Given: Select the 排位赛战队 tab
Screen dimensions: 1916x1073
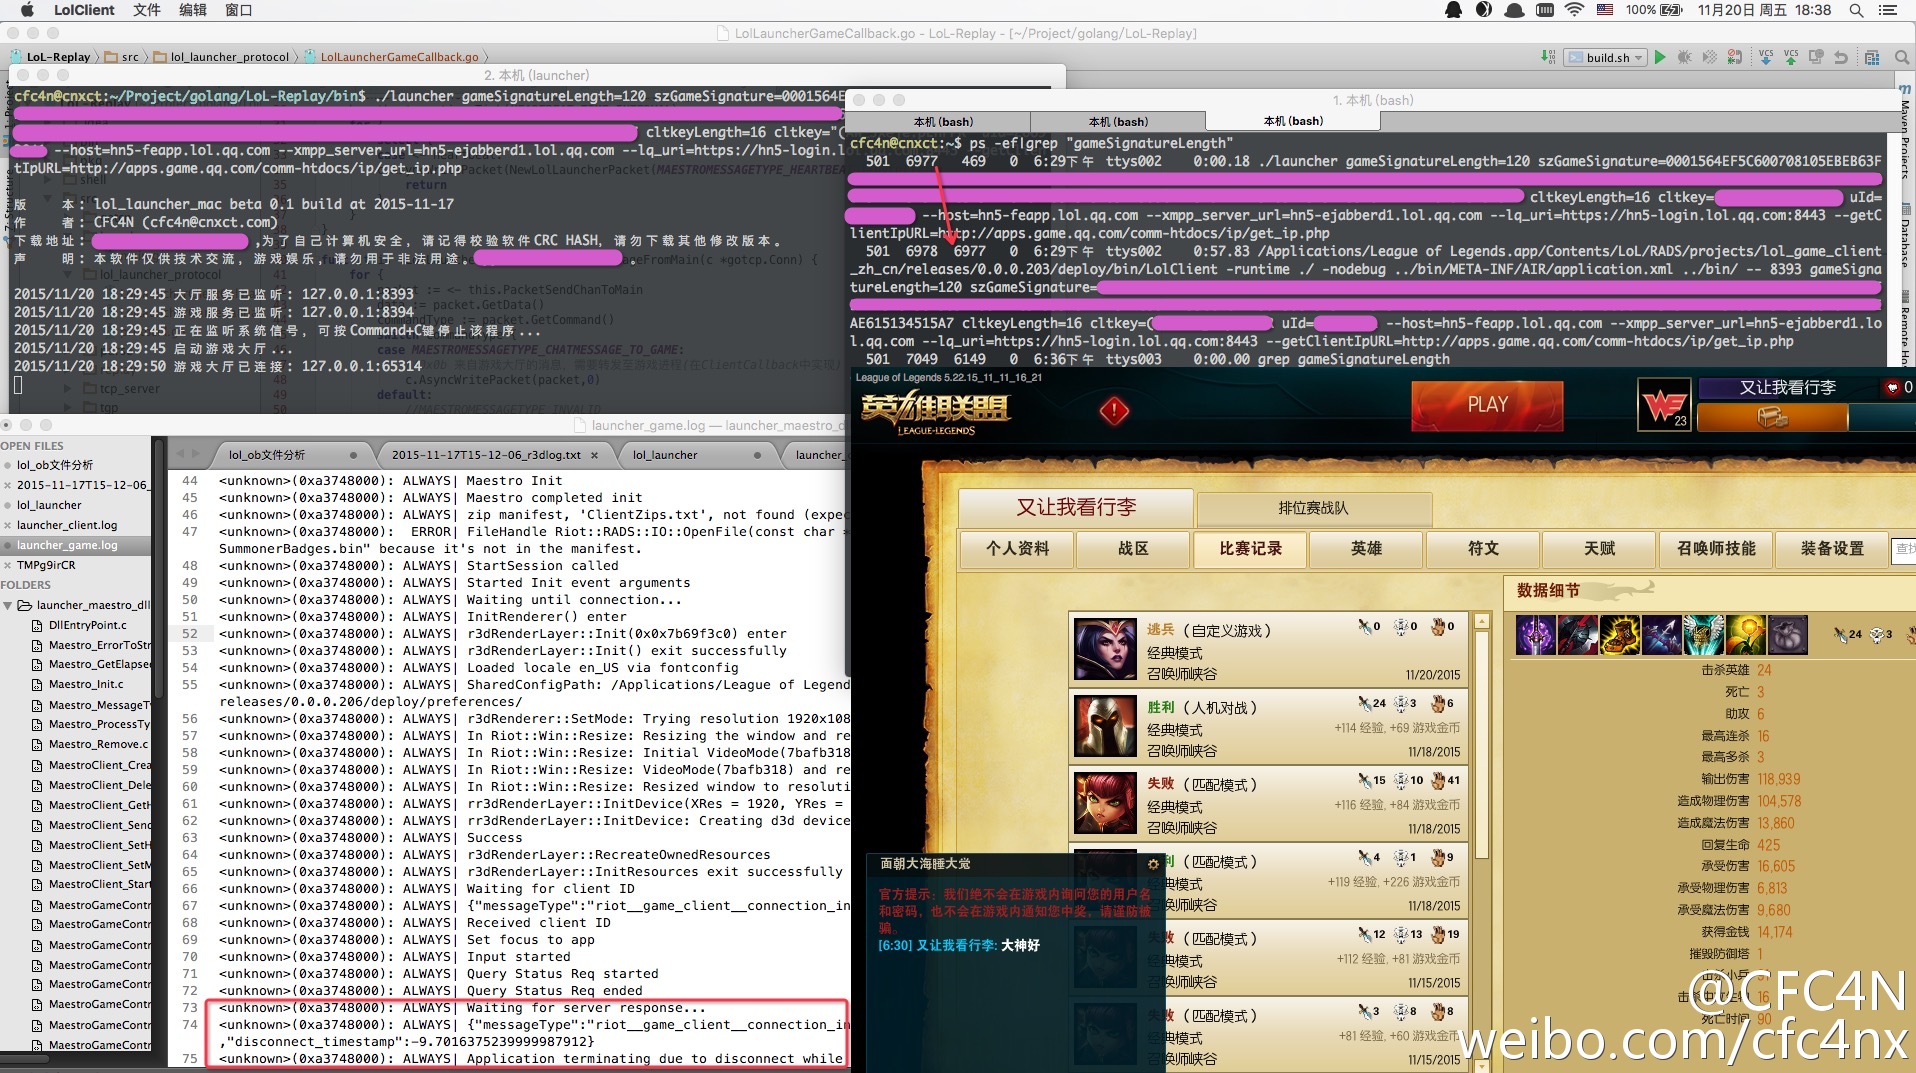Looking at the screenshot, I should tap(1313, 508).
